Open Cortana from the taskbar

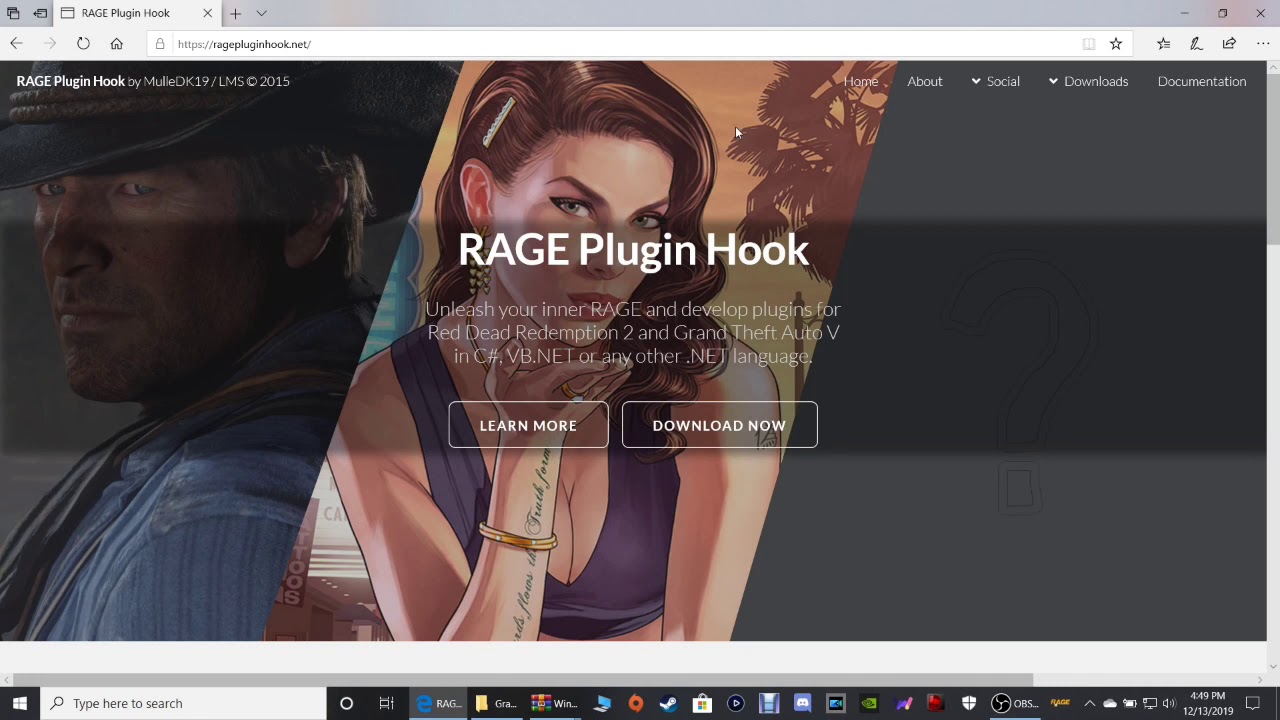[x=346, y=703]
